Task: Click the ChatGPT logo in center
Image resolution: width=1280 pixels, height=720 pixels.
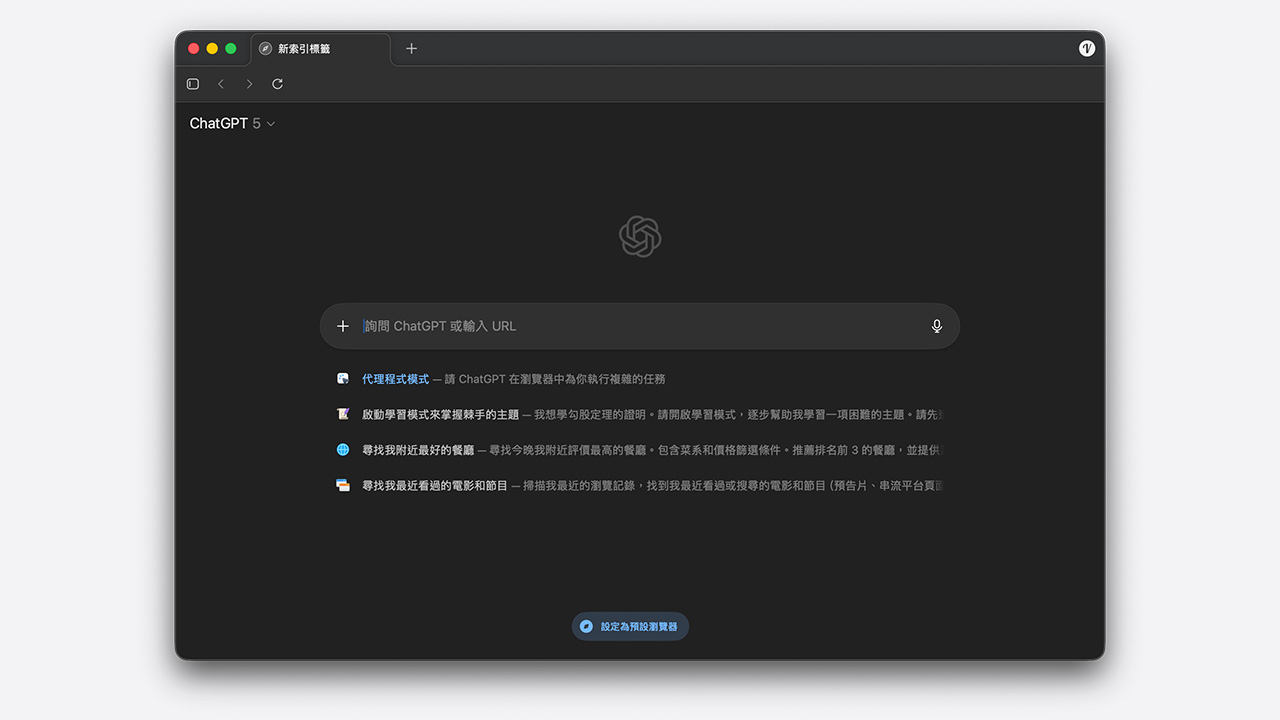Action: [x=640, y=237]
